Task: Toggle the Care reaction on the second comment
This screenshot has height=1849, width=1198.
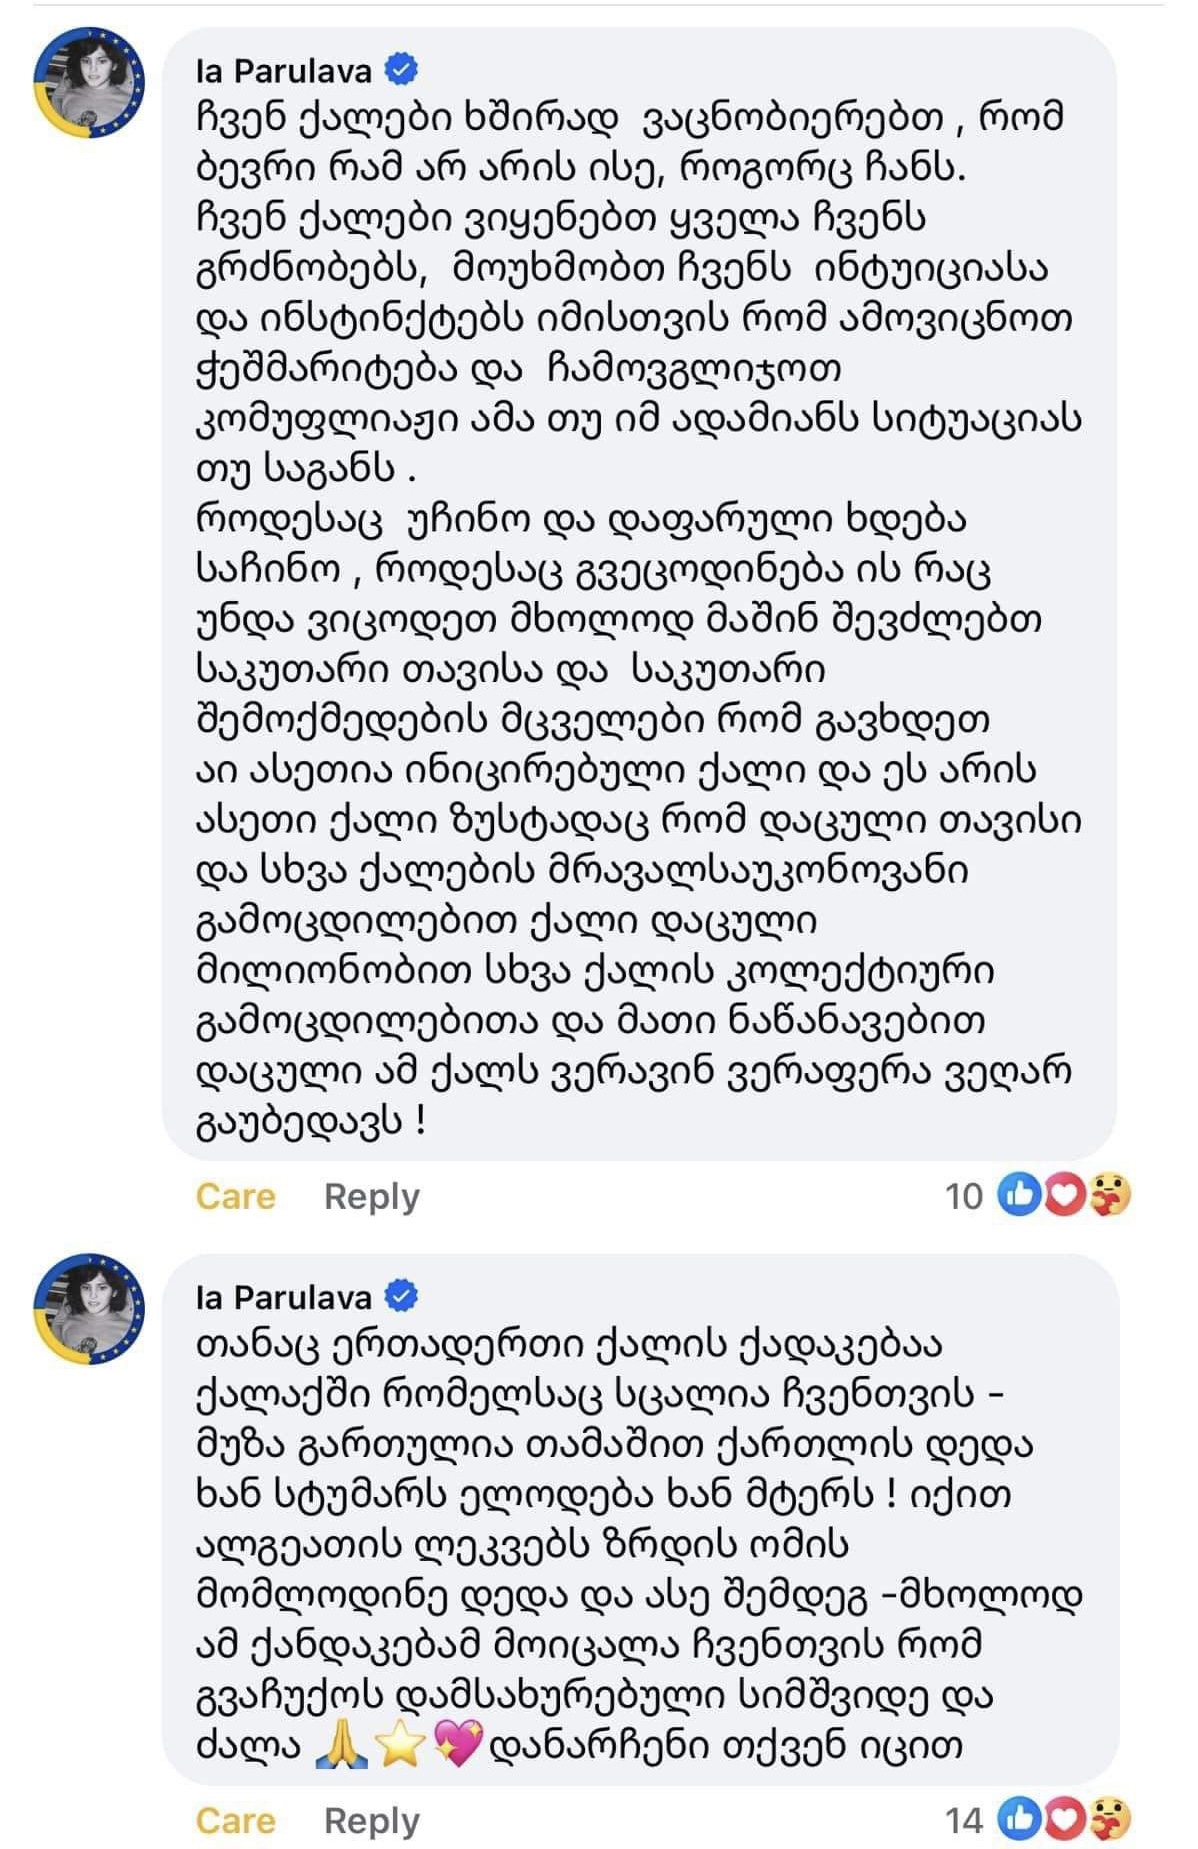Action: click(235, 1820)
